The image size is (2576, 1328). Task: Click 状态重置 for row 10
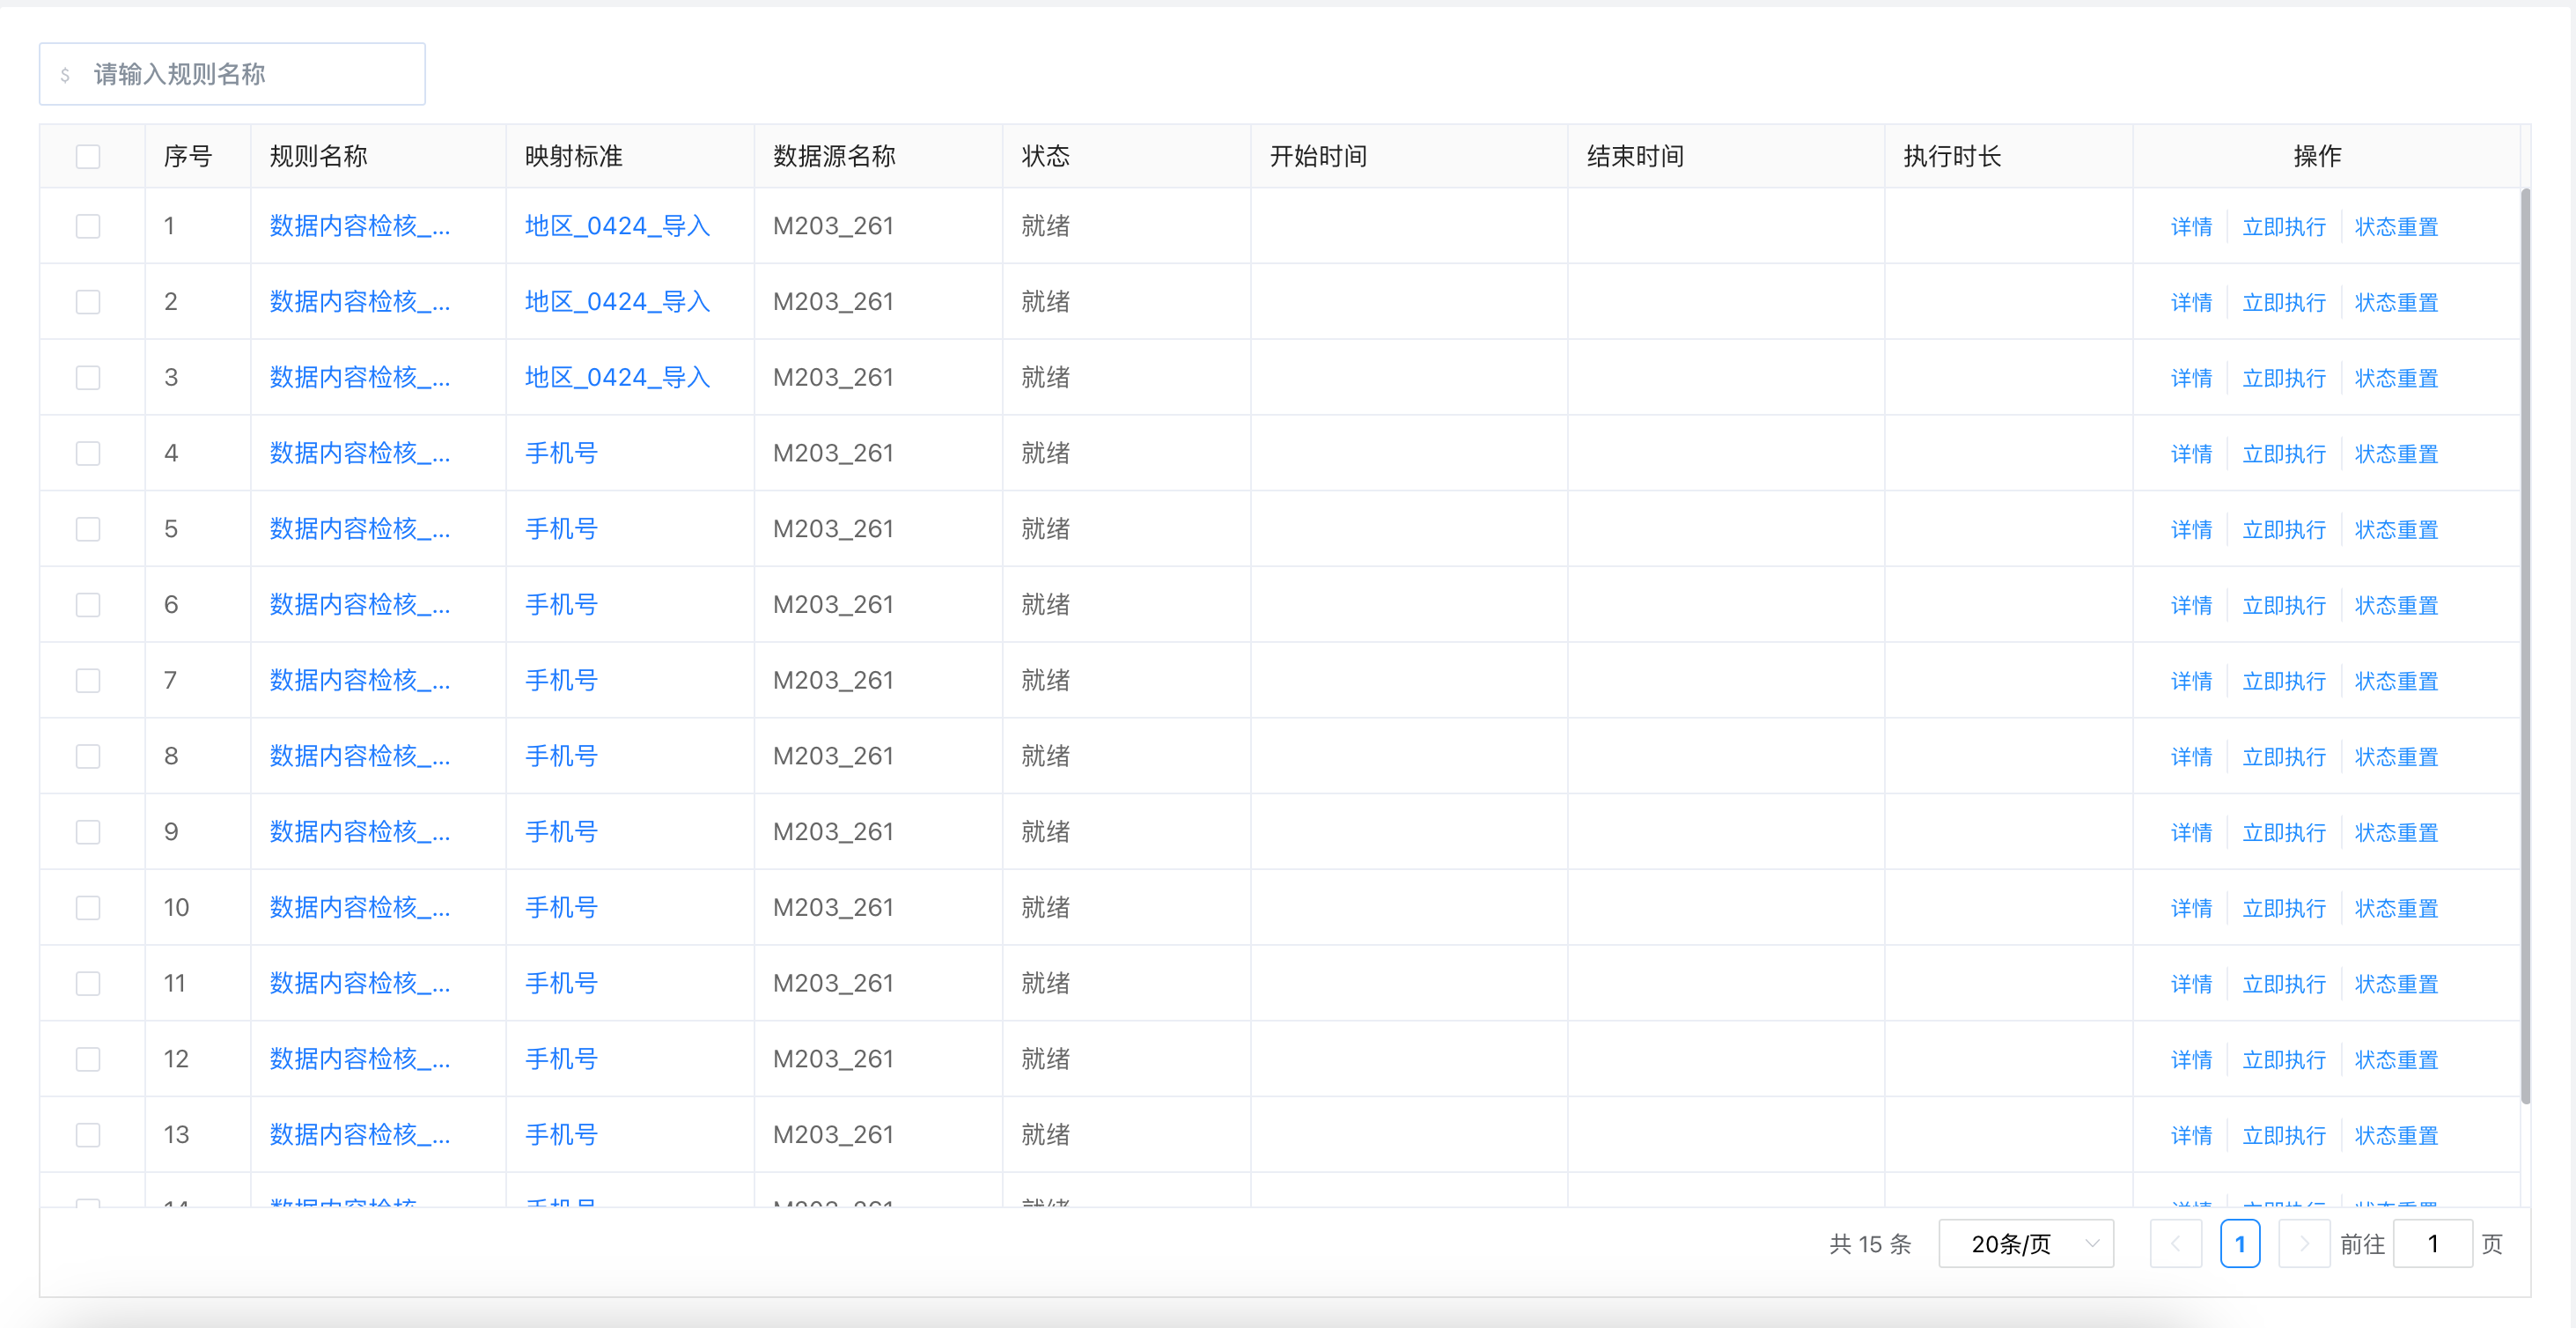[x=2396, y=908]
